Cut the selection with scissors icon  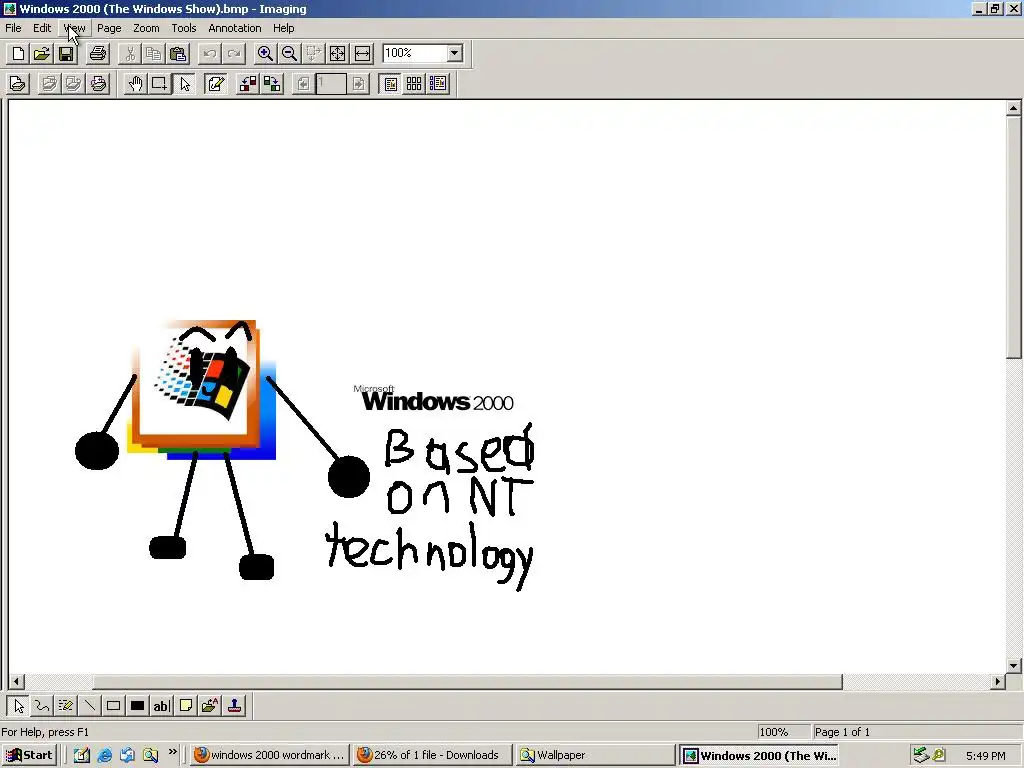tap(130, 54)
